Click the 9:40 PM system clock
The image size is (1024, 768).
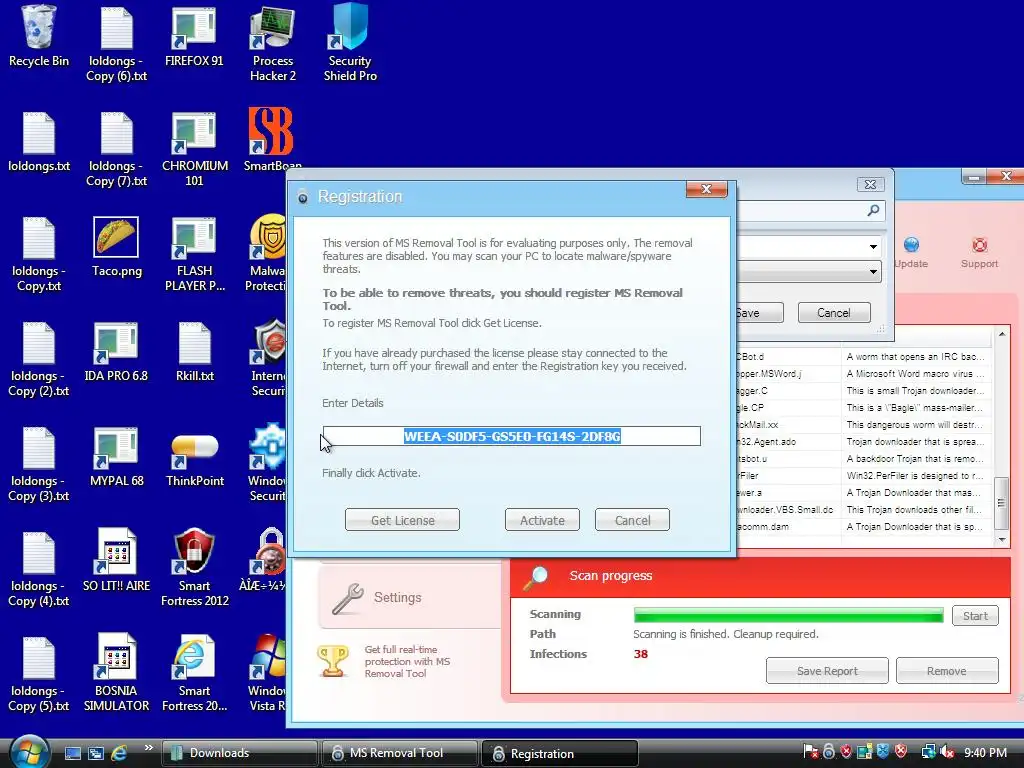click(985, 752)
